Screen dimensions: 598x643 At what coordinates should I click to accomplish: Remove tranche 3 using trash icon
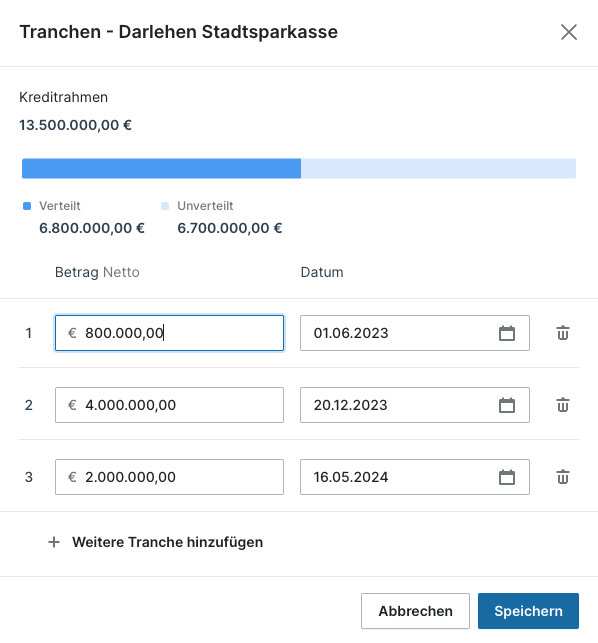(563, 477)
